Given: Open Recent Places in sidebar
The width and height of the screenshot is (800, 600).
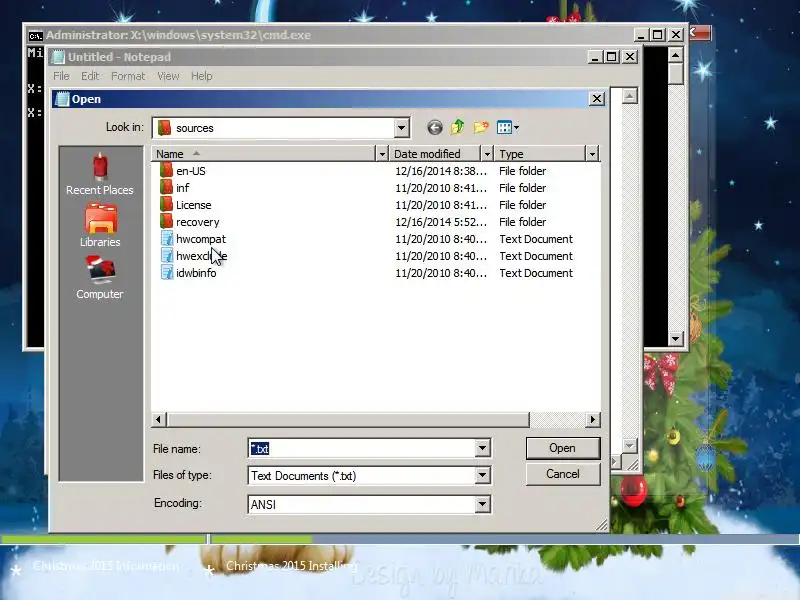Looking at the screenshot, I should 100,174.
